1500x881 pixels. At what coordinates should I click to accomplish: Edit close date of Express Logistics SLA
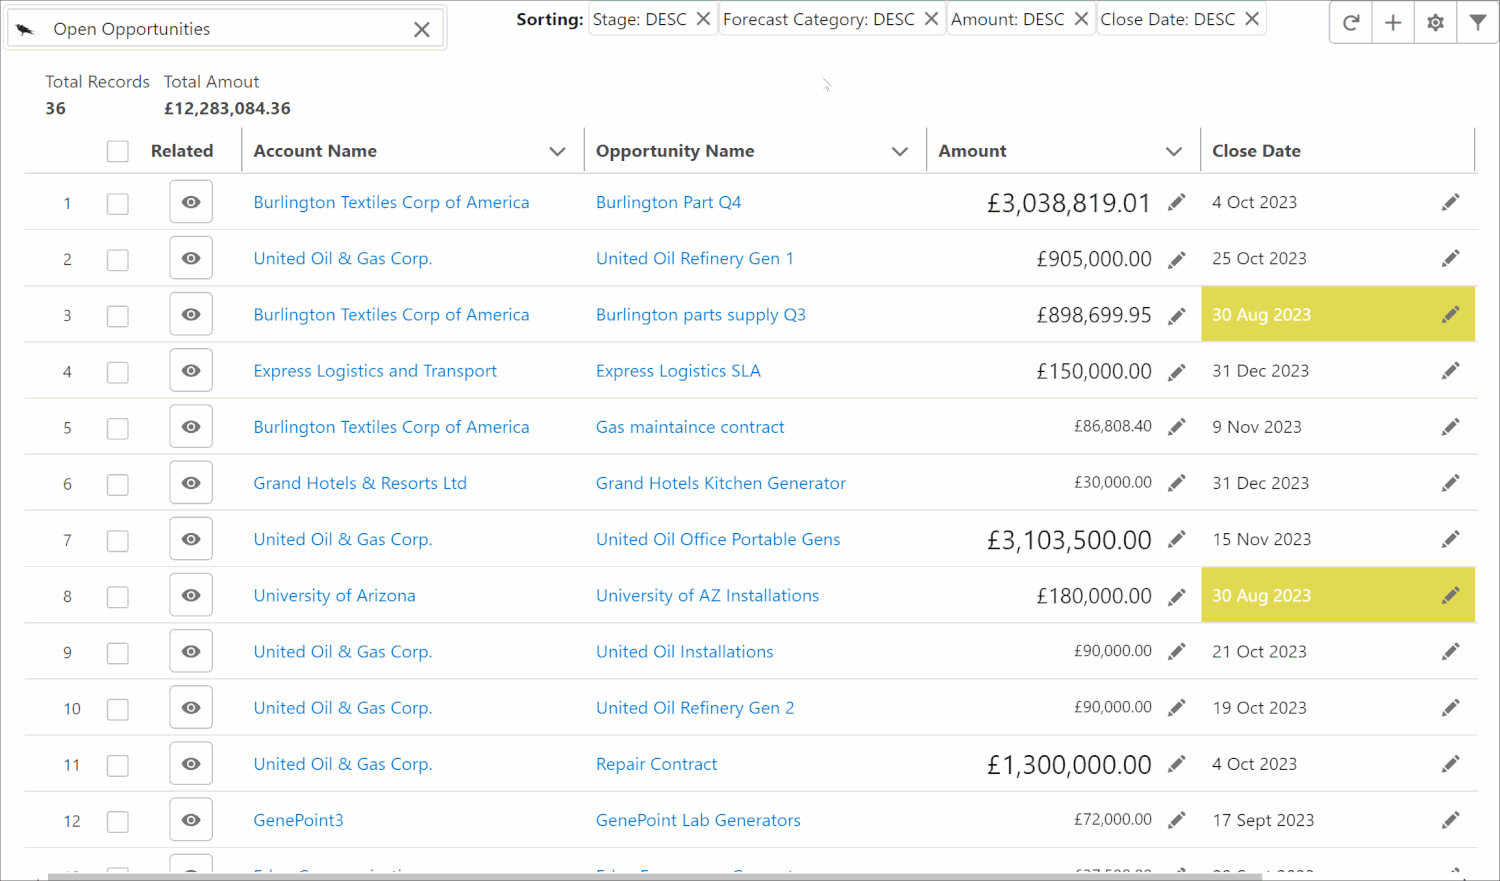(1450, 371)
